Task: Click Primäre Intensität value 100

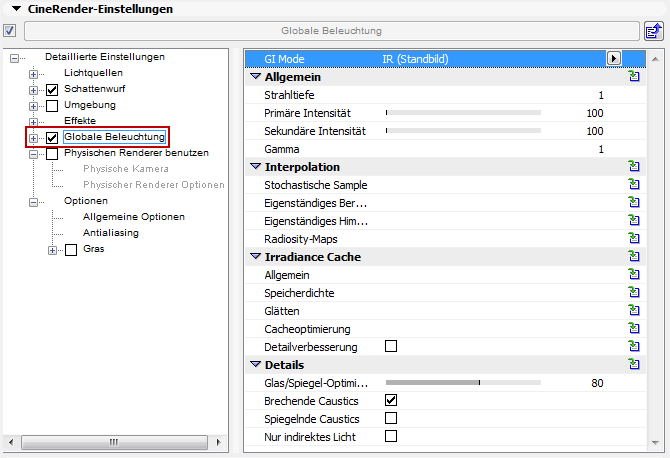Action: point(594,113)
